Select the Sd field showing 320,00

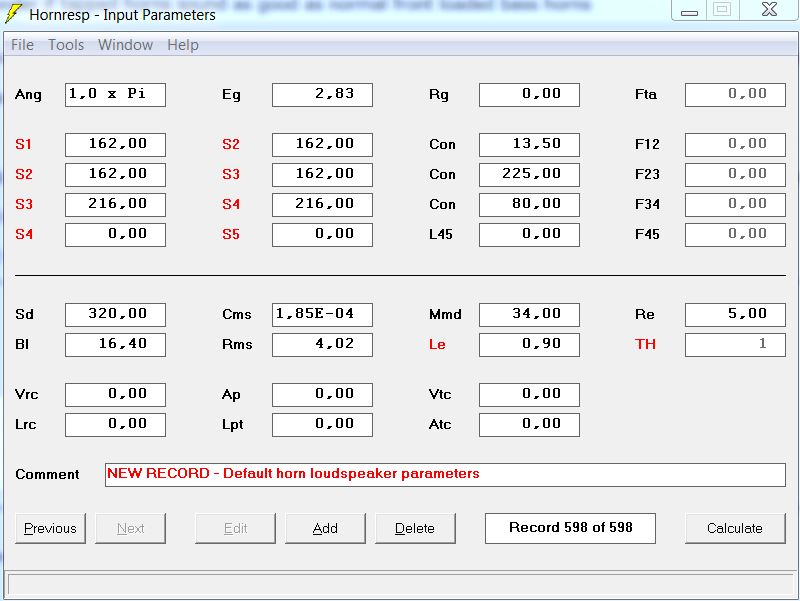[x=115, y=315]
